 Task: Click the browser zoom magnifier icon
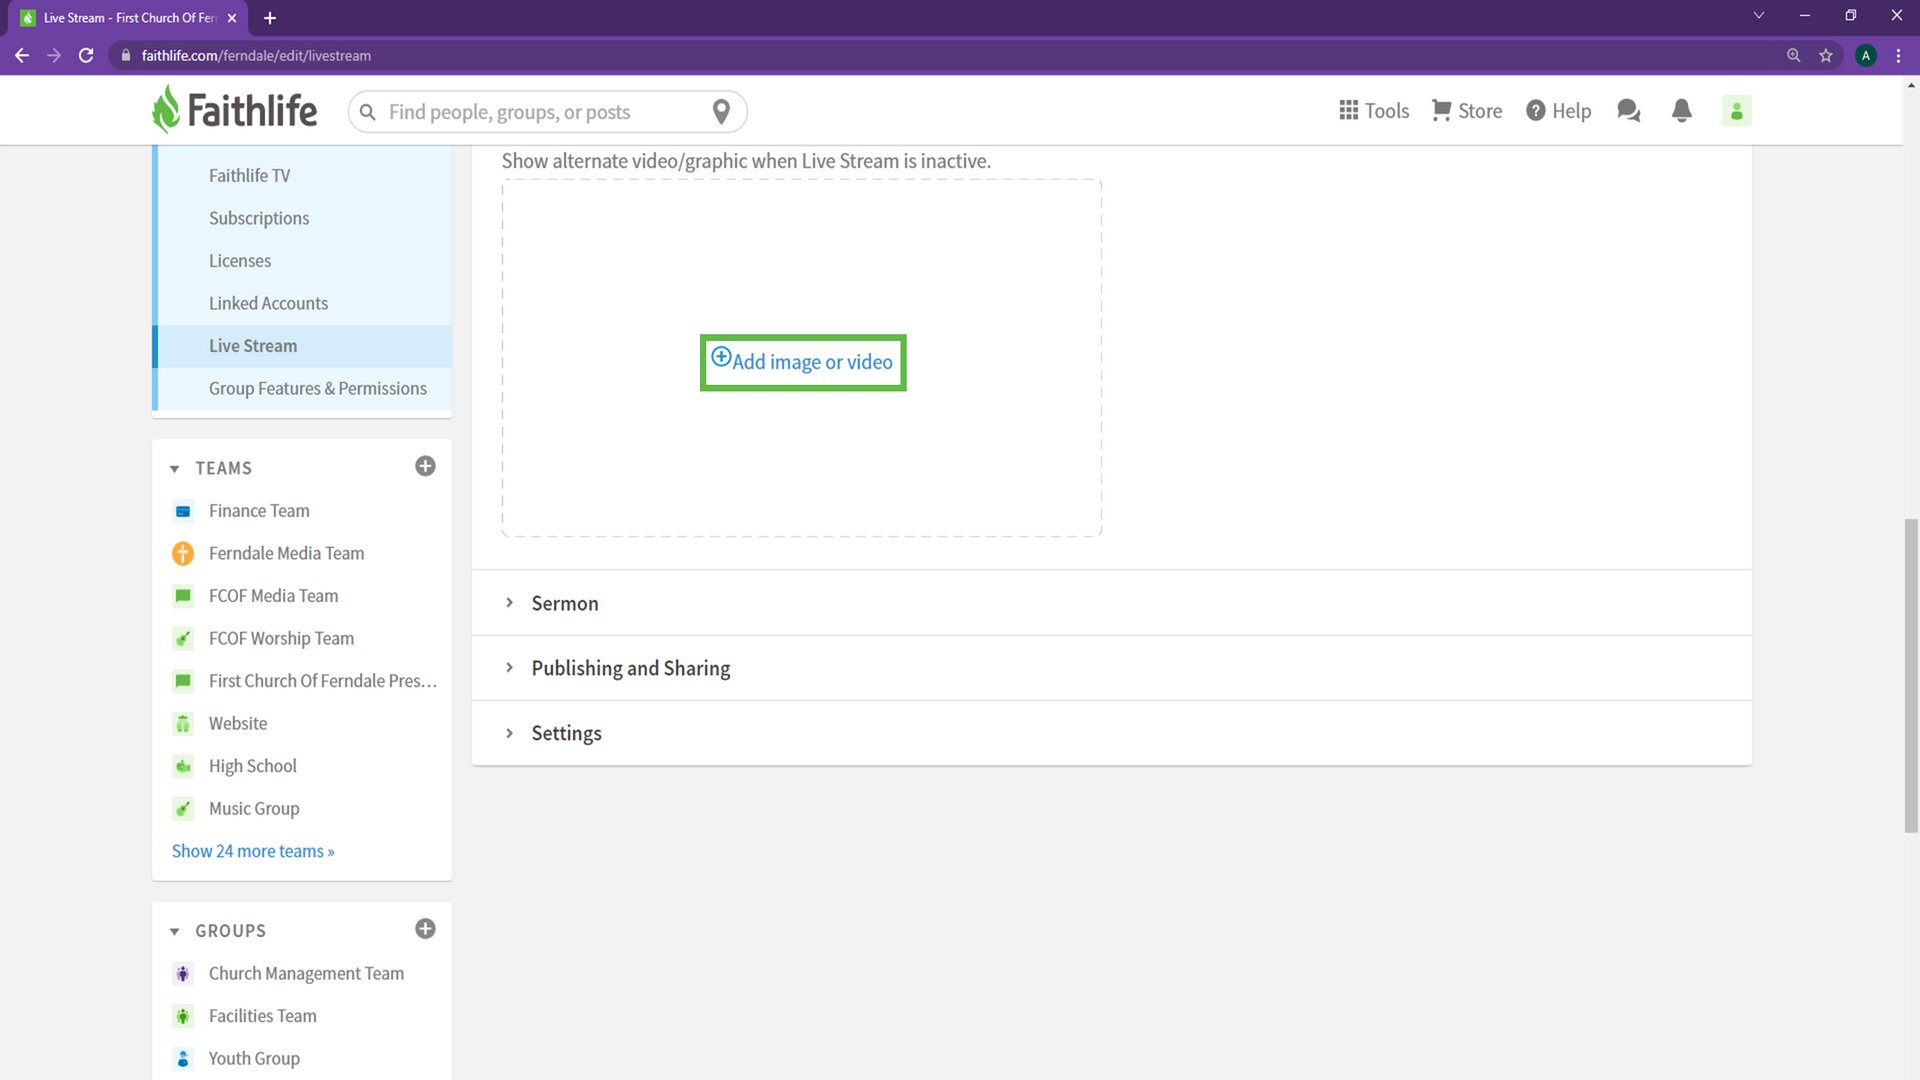pyautogui.click(x=1794, y=56)
